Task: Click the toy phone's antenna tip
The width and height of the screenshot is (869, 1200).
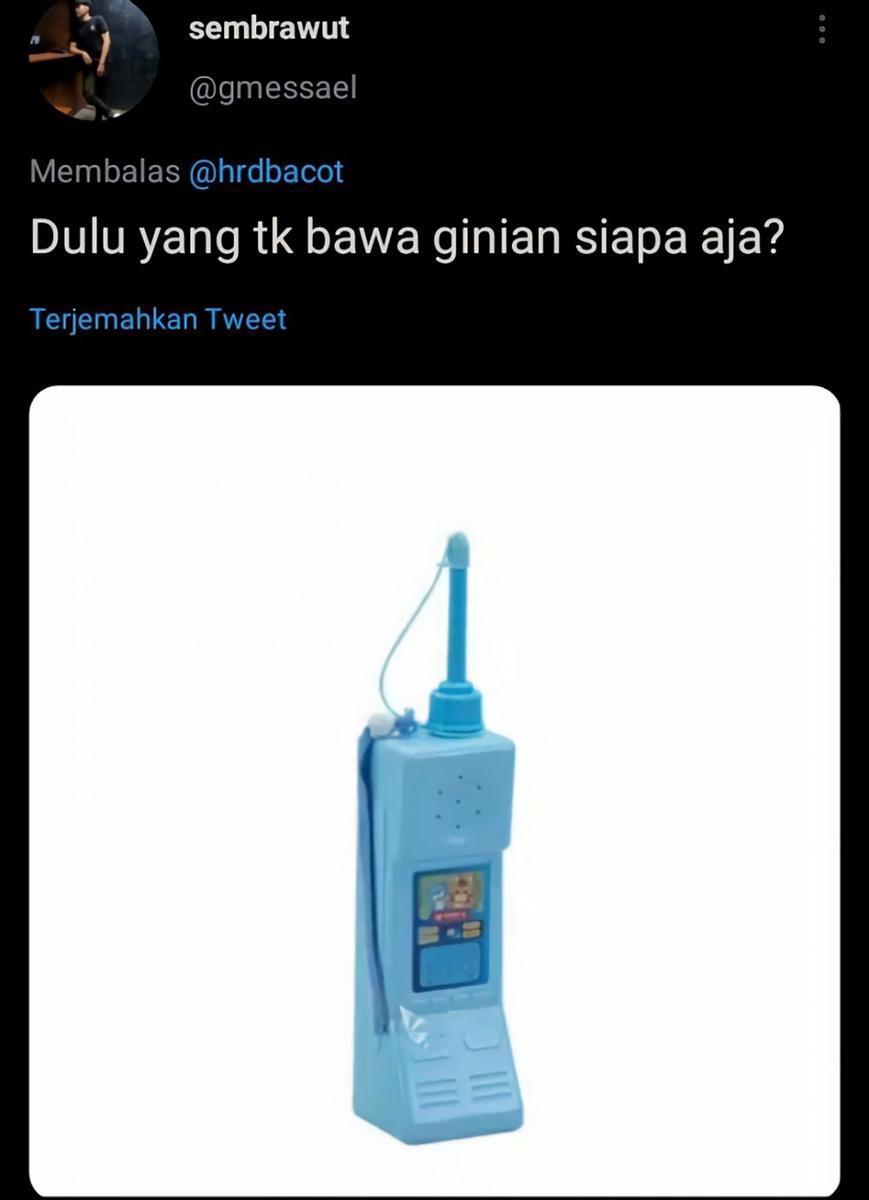Action: coord(456,548)
